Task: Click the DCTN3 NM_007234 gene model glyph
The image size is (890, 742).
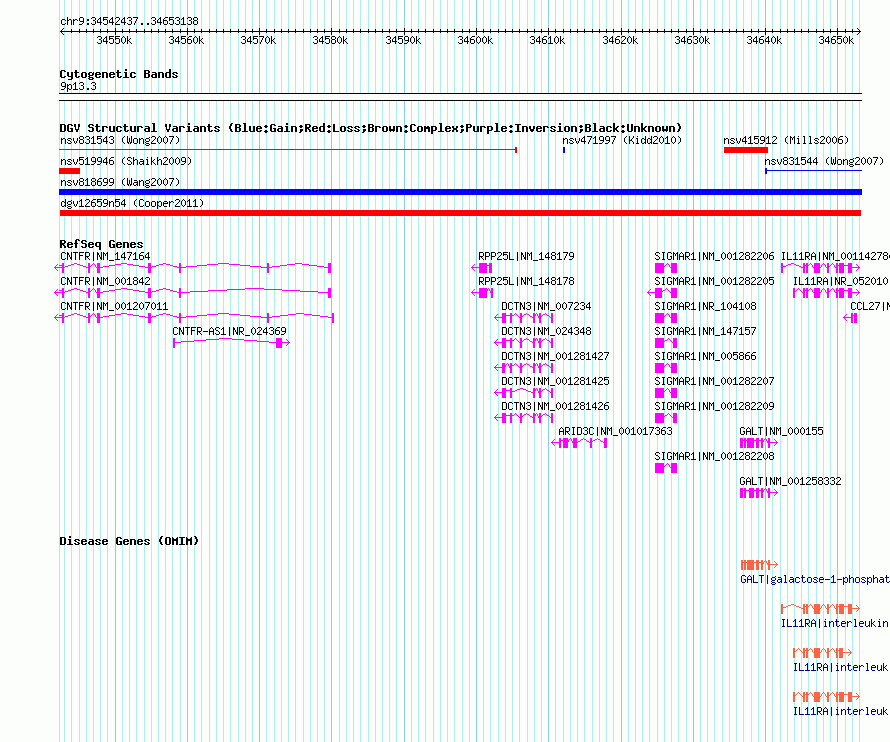Action: coord(524,318)
